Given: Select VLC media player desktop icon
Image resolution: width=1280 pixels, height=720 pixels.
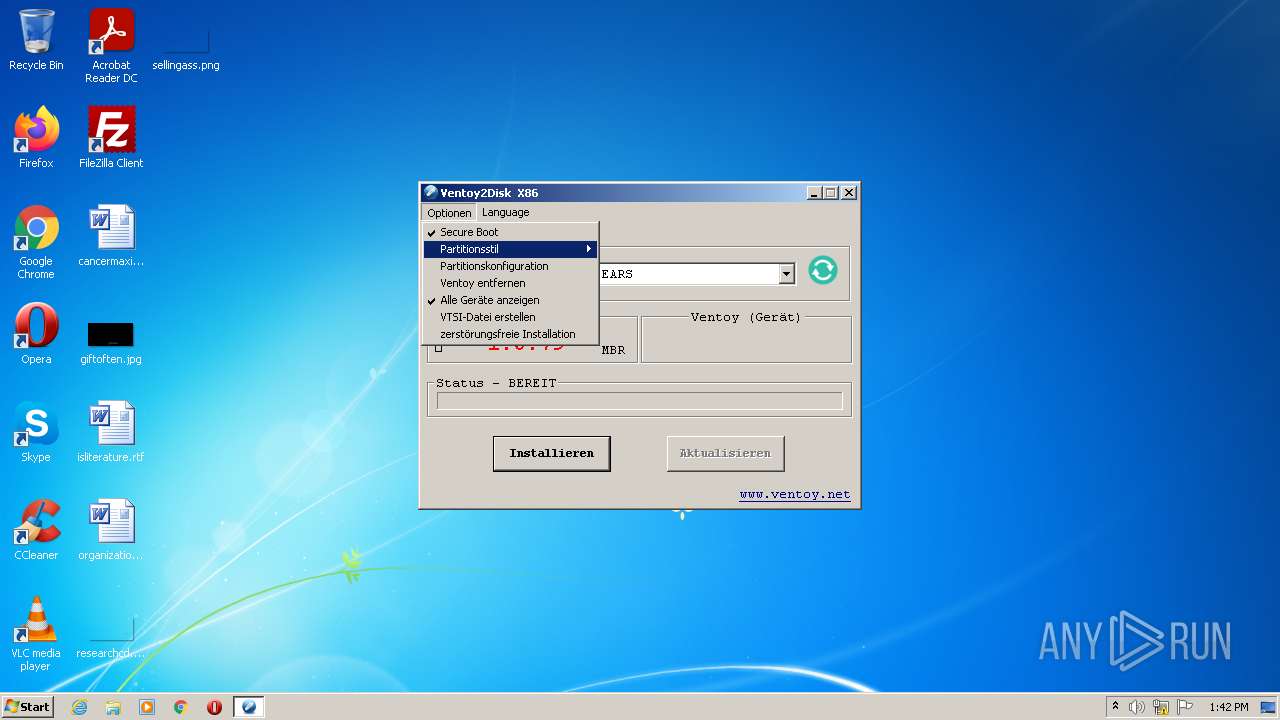Looking at the screenshot, I should tap(36, 634).
